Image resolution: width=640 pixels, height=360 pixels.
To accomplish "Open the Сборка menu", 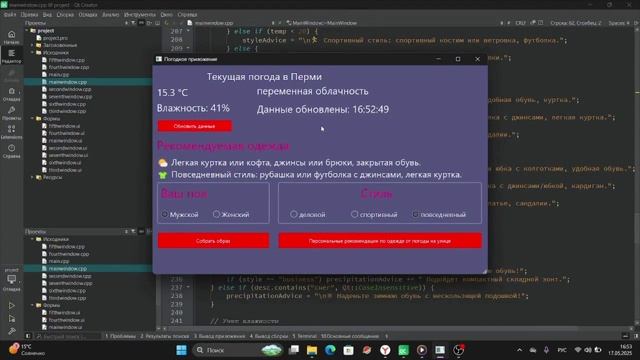I will [65, 15].
